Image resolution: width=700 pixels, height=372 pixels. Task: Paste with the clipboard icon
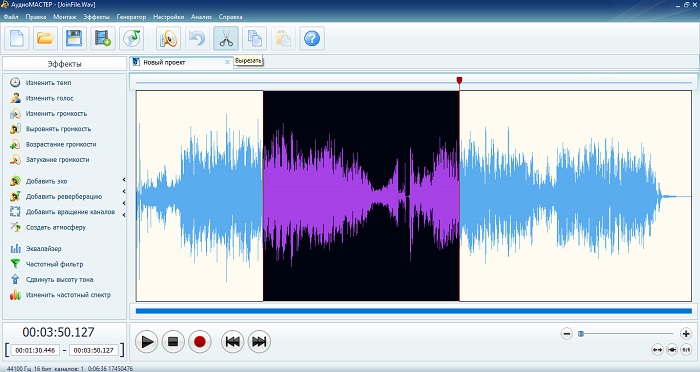coord(283,38)
